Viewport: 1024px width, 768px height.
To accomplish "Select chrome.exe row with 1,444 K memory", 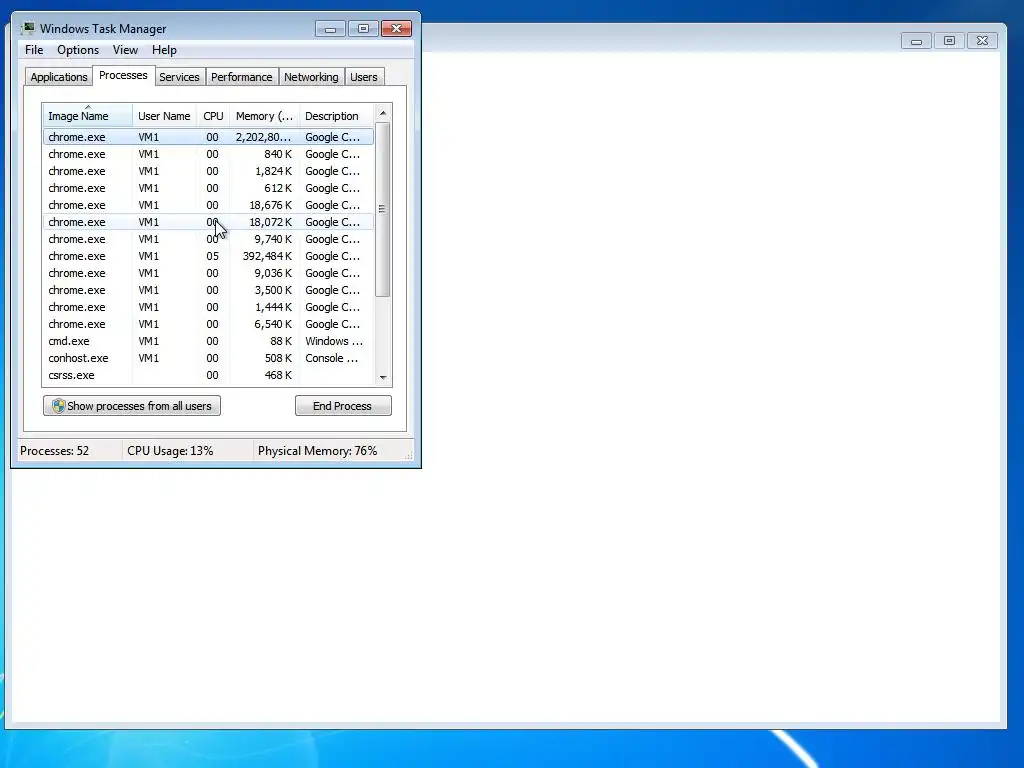I will coord(208,307).
